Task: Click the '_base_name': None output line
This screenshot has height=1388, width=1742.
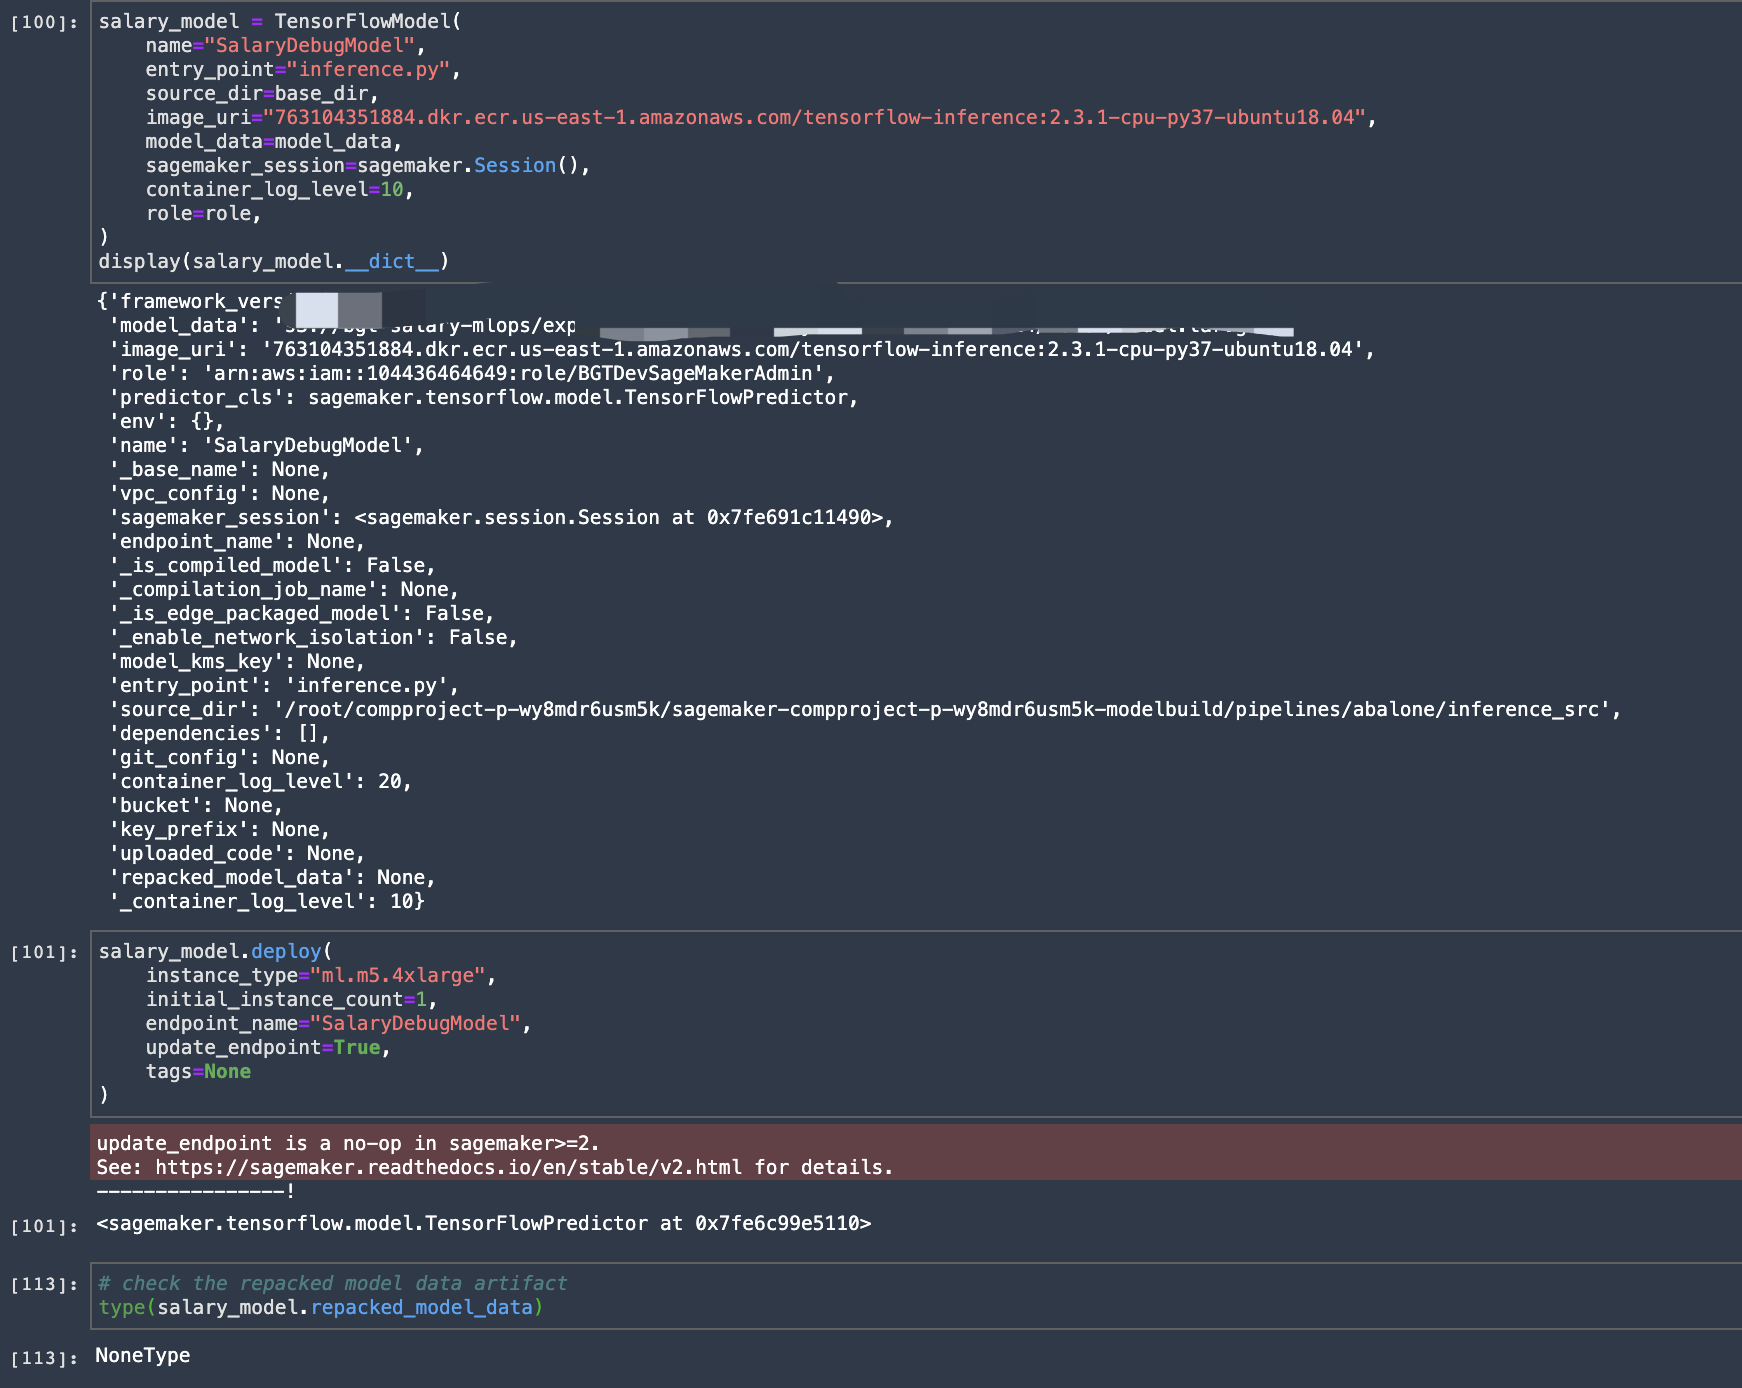Action: pyautogui.click(x=220, y=469)
